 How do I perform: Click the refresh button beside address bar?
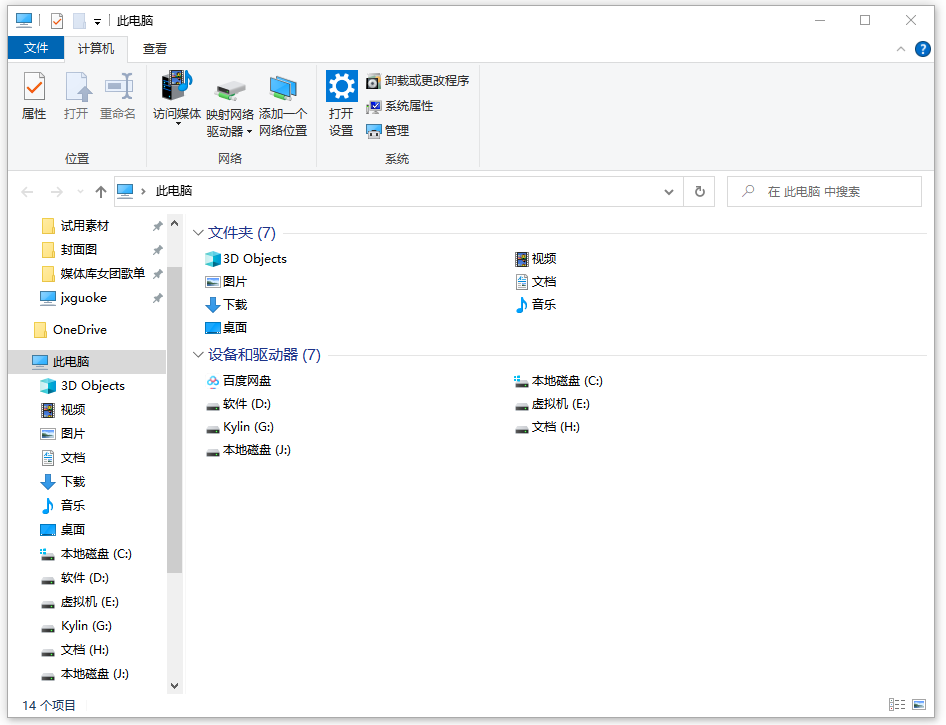pos(700,192)
